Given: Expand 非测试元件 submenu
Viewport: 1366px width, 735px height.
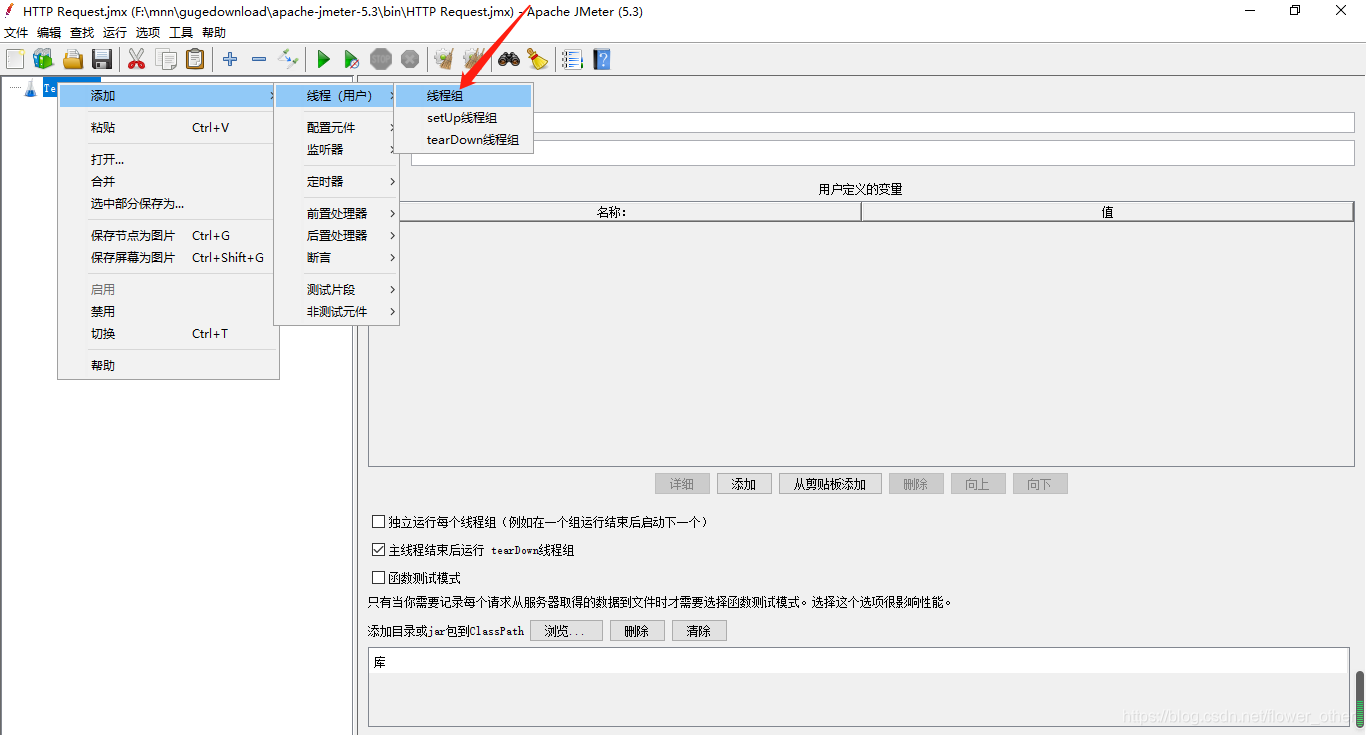Looking at the screenshot, I should 336,312.
